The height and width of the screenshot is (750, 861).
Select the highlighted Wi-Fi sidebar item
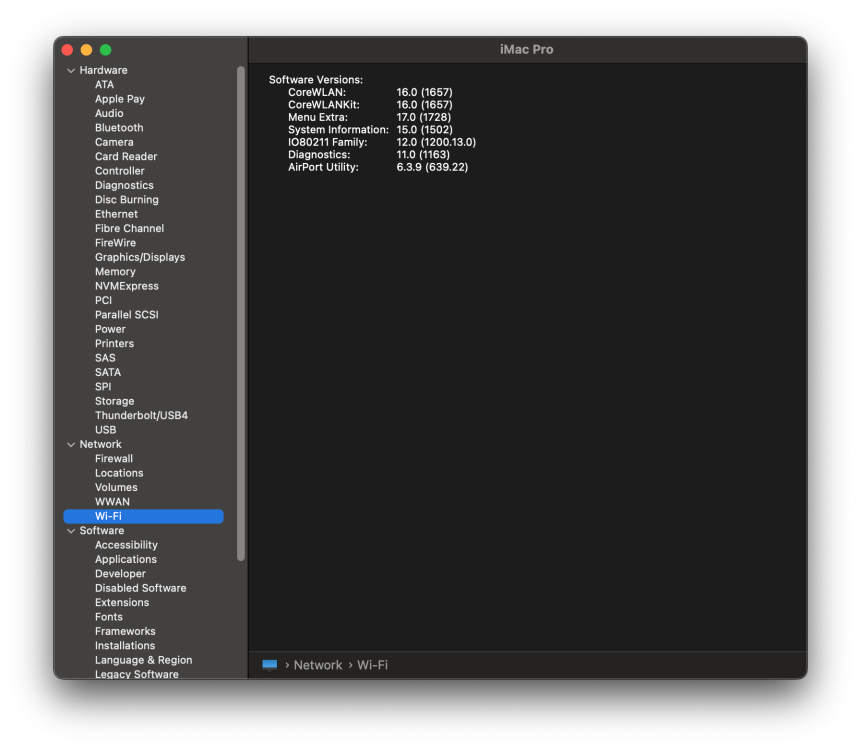coord(143,516)
